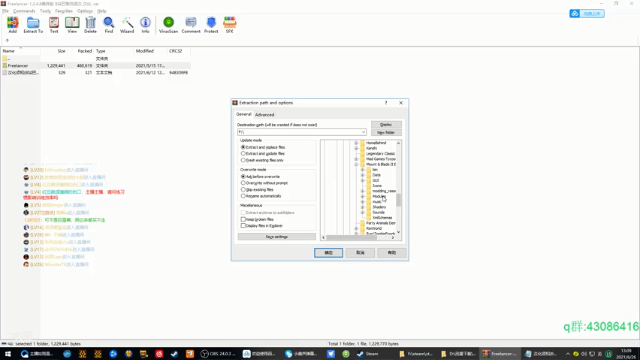Select the text file below Freelancer

point(96,72)
